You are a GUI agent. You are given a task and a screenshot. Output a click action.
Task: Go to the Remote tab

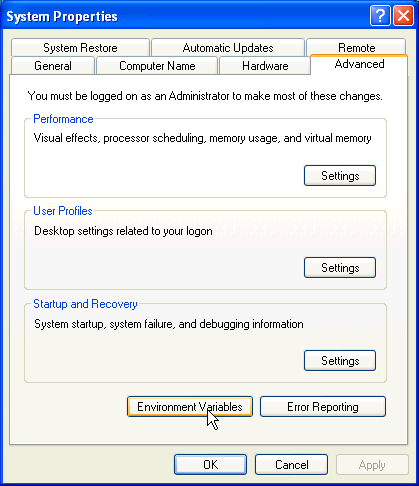tap(356, 47)
